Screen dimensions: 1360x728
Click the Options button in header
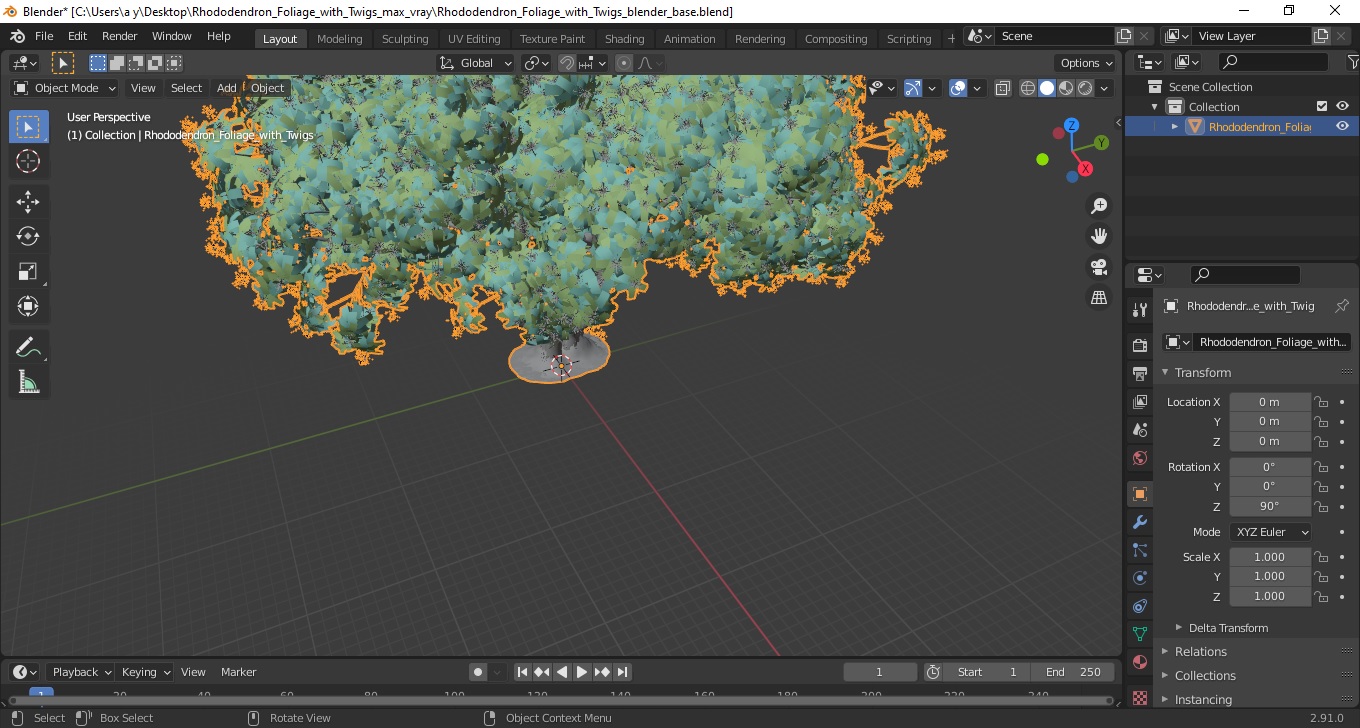(1087, 63)
